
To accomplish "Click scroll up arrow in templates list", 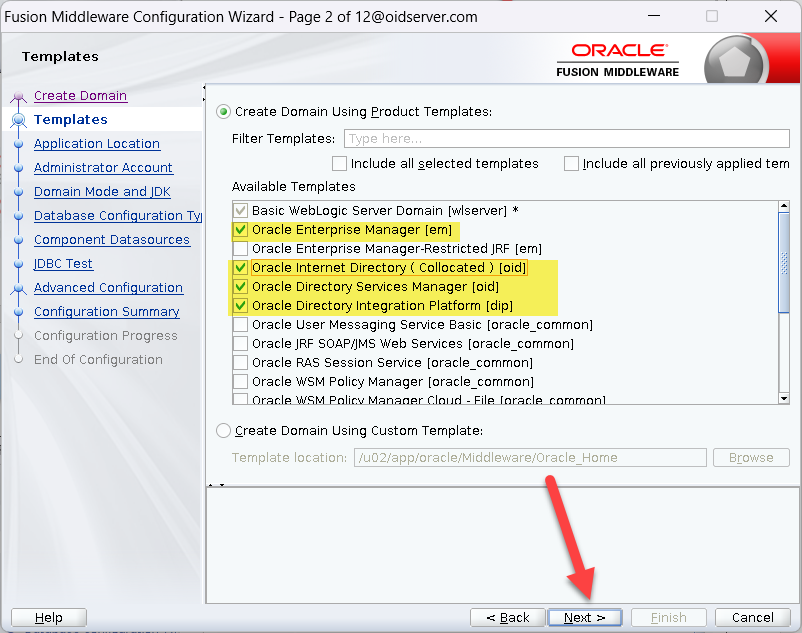I will pos(784,210).
